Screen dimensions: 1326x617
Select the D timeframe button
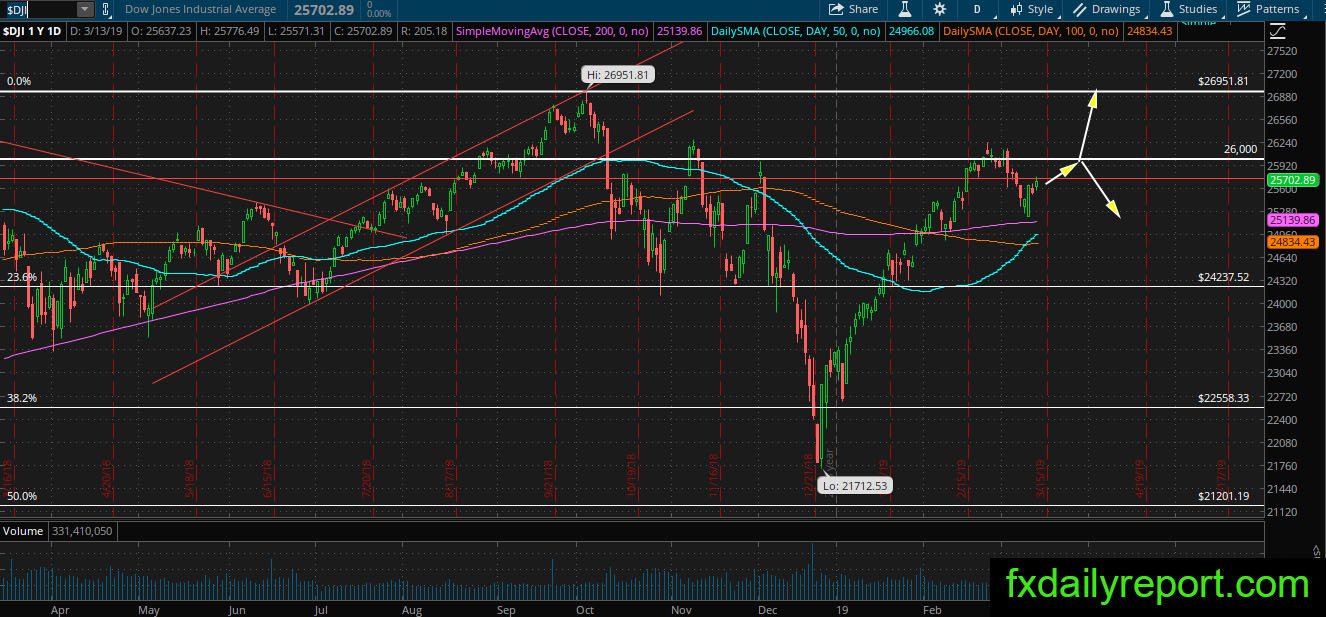(976, 9)
